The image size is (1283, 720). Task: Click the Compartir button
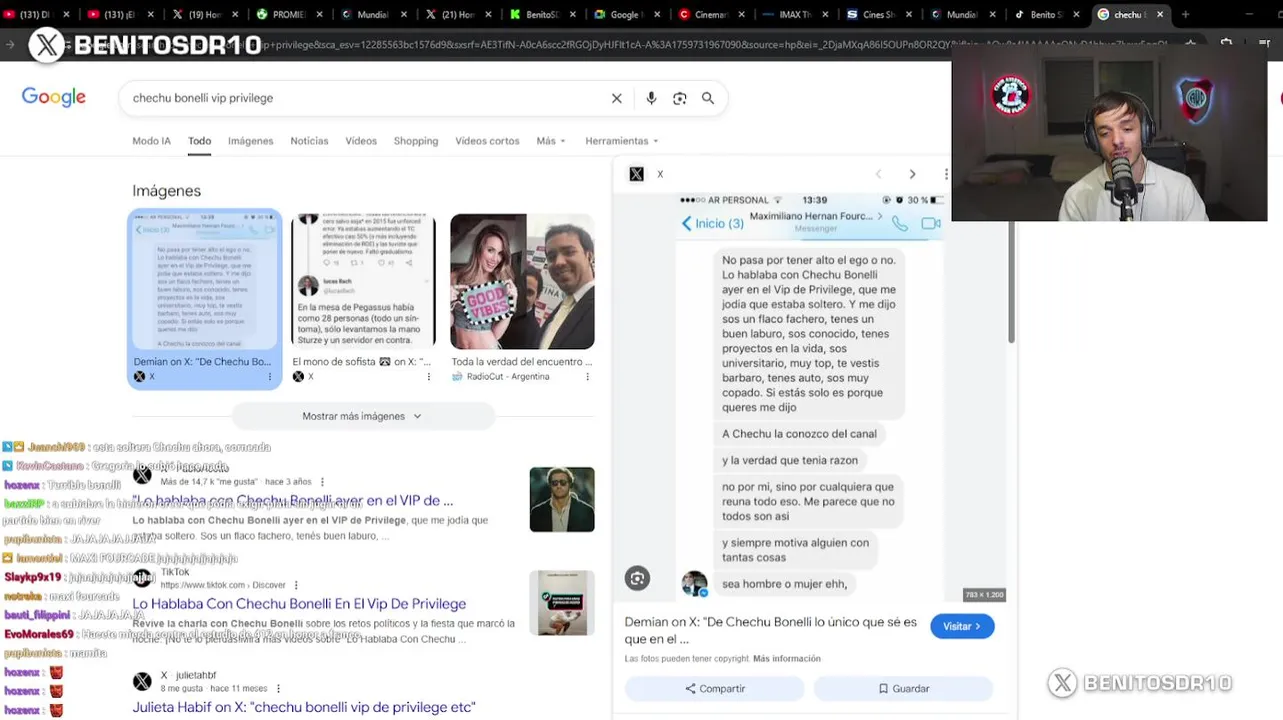(715, 688)
